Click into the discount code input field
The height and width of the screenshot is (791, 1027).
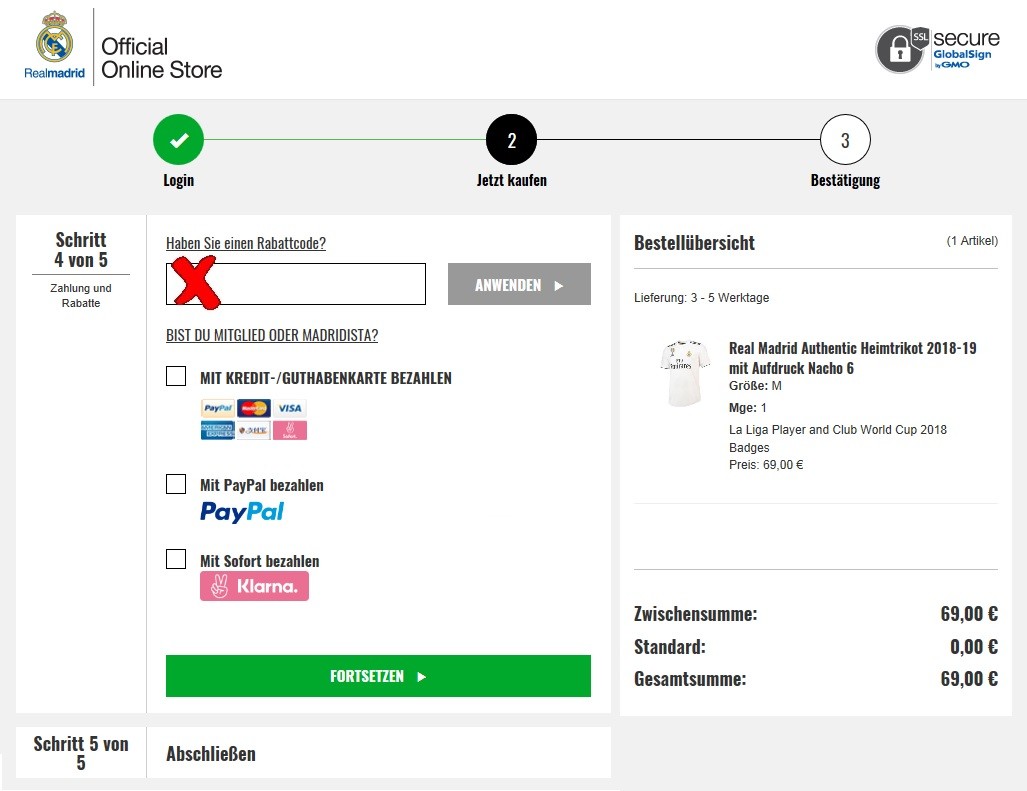pos(295,284)
